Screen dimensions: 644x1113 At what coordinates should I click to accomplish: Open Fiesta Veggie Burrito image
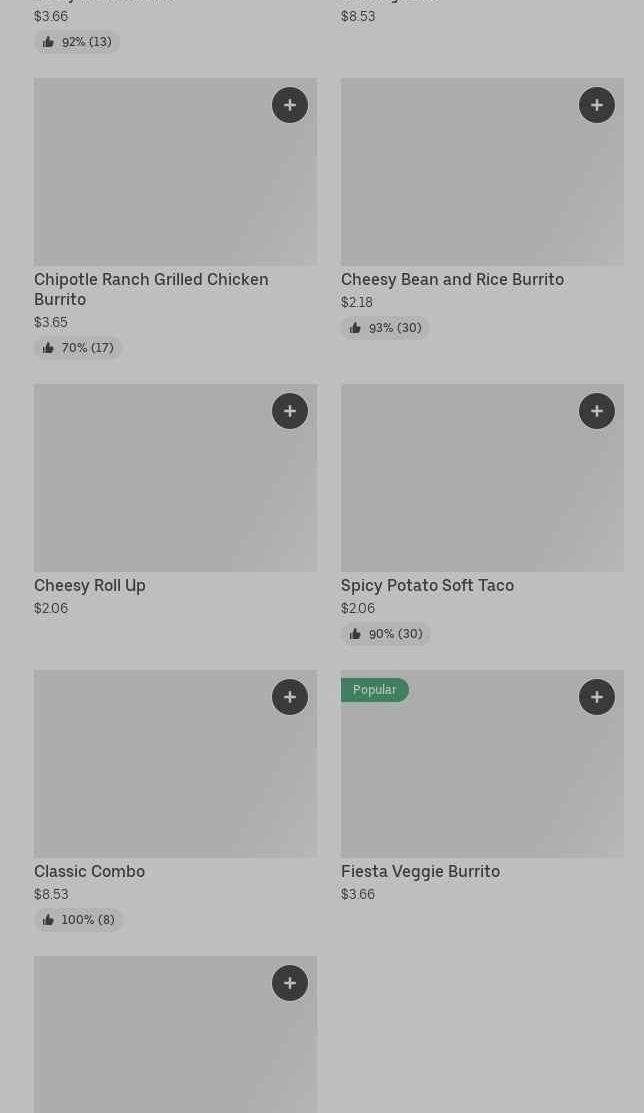point(482,774)
